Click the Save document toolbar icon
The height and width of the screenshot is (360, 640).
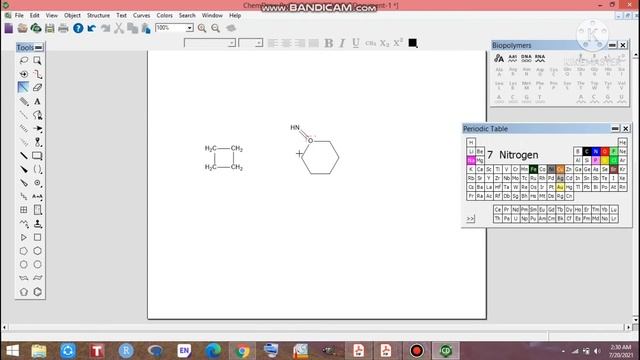(49, 28)
